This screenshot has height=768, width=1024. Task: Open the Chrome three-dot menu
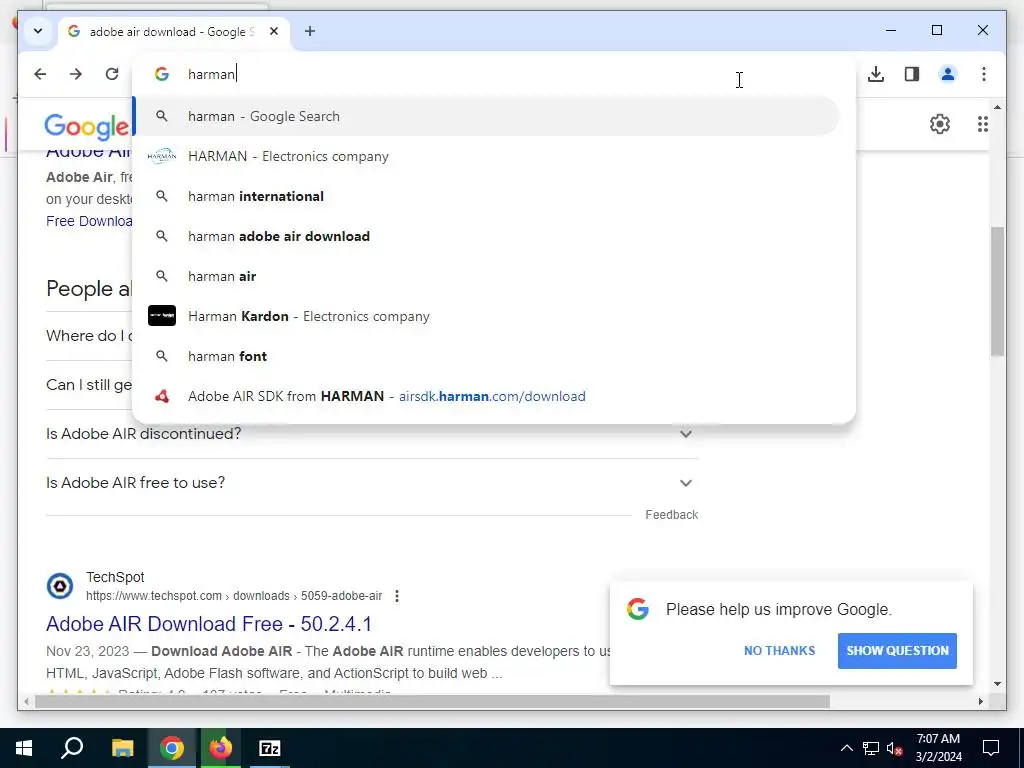tap(984, 74)
